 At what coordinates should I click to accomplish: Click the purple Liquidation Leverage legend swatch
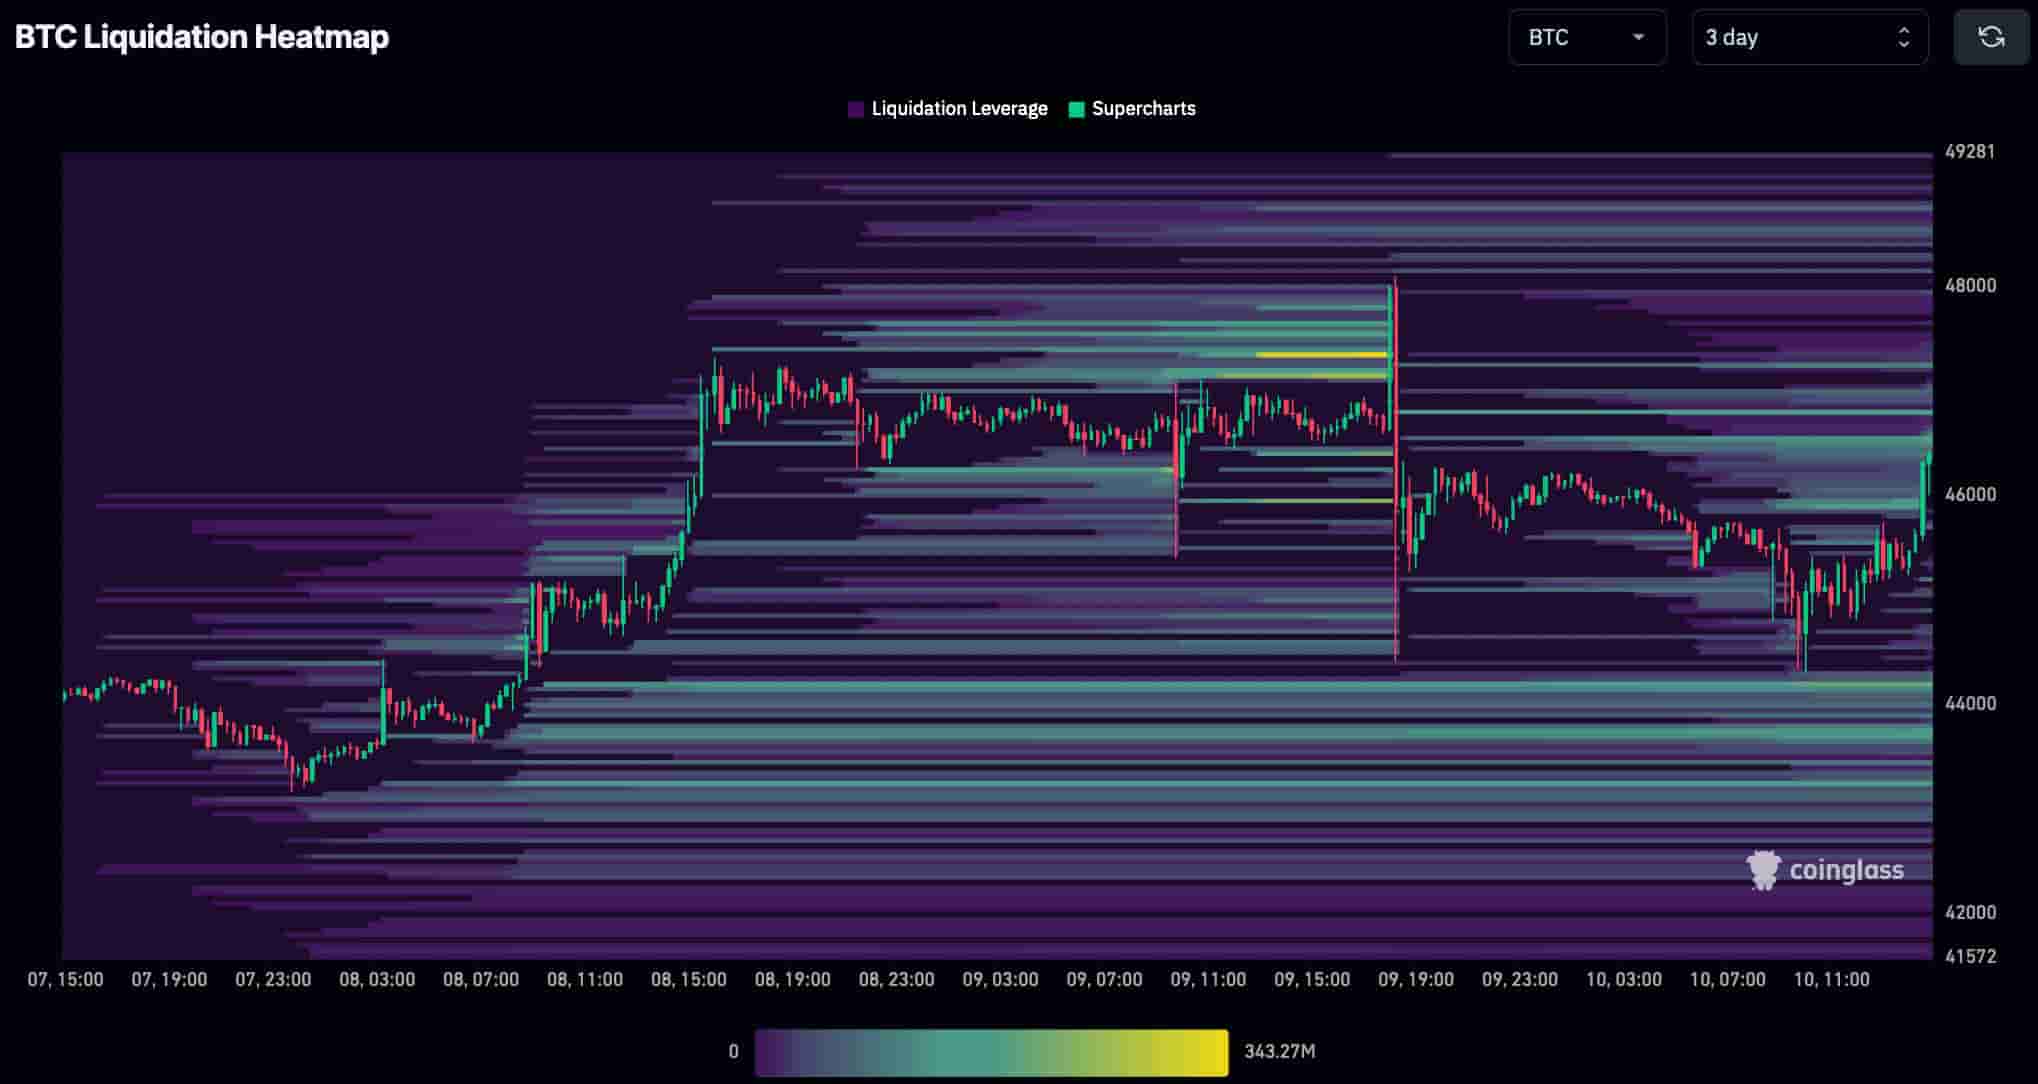[855, 108]
